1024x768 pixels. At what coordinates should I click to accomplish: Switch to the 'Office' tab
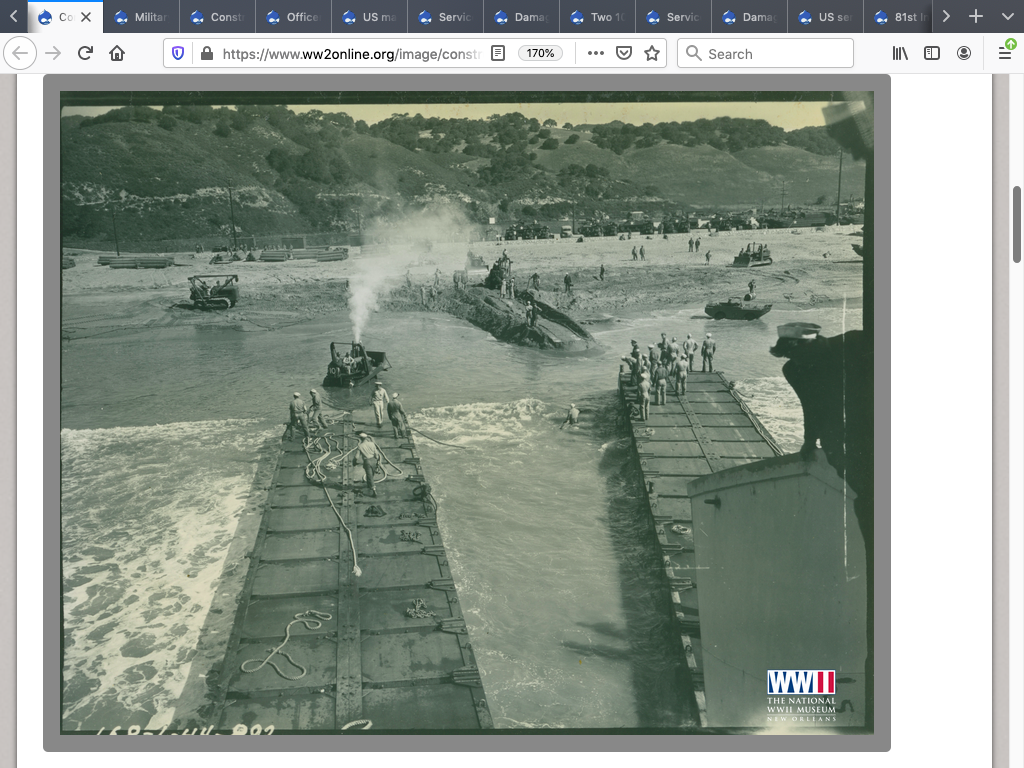[x=296, y=17]
